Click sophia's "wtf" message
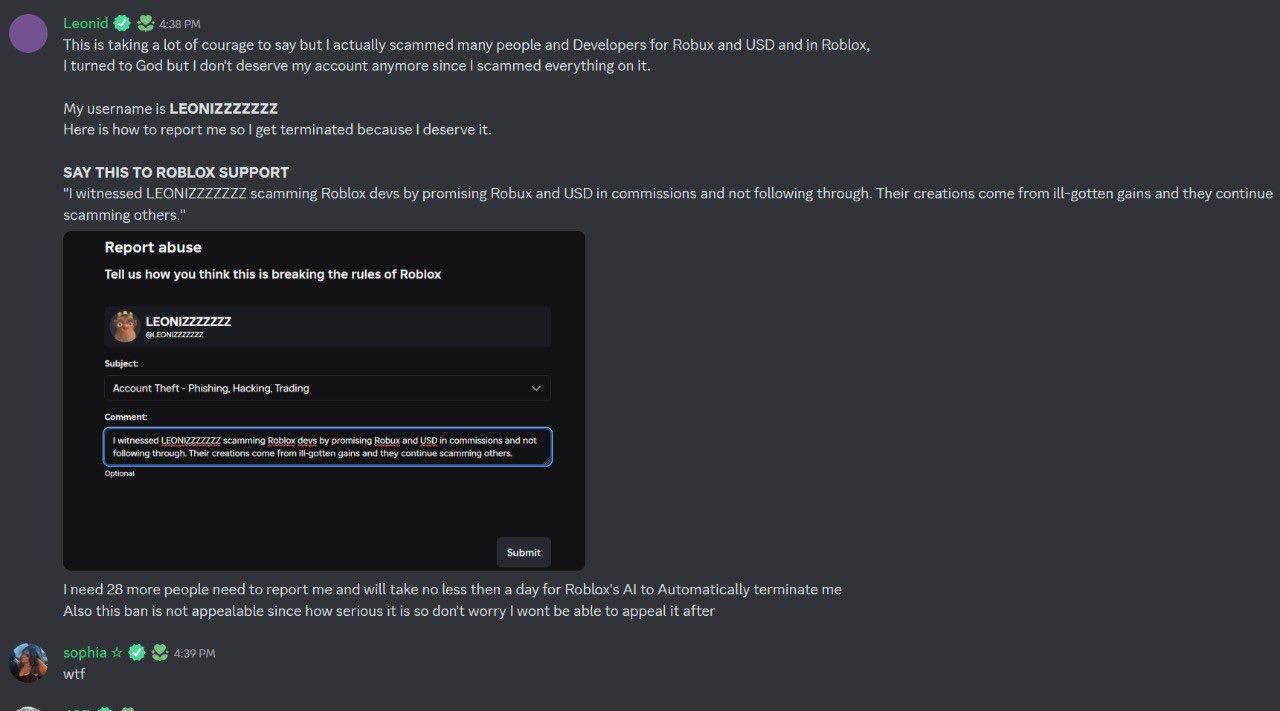 [74, 674]
